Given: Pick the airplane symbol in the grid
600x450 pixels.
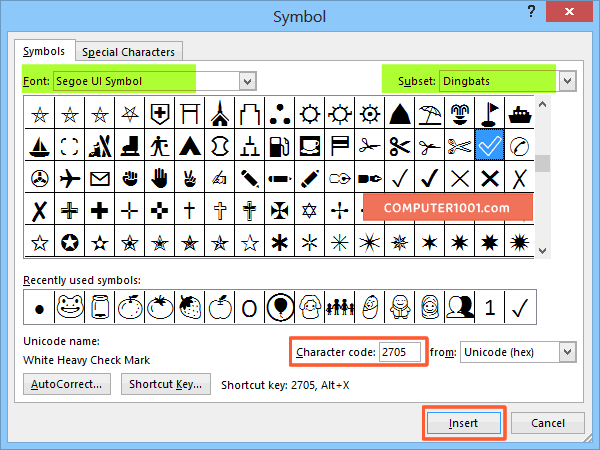Looking at the screenshot, I should (70, 179).
